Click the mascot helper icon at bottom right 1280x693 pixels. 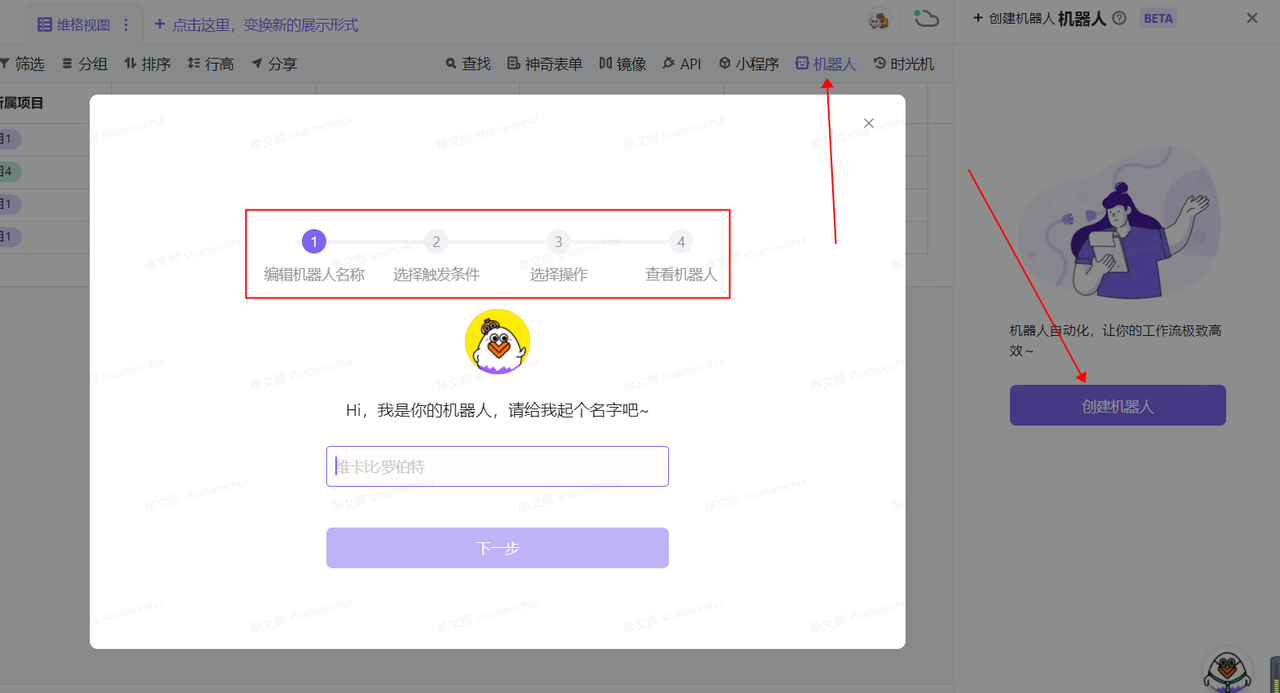[x=1227, y=669]
